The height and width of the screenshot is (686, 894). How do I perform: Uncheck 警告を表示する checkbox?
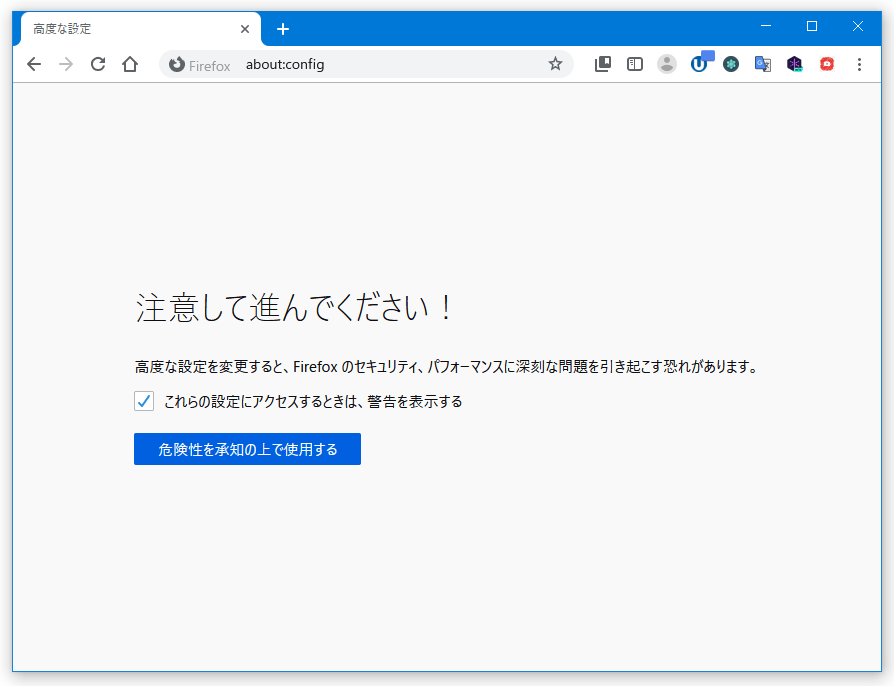click(144, 401)
